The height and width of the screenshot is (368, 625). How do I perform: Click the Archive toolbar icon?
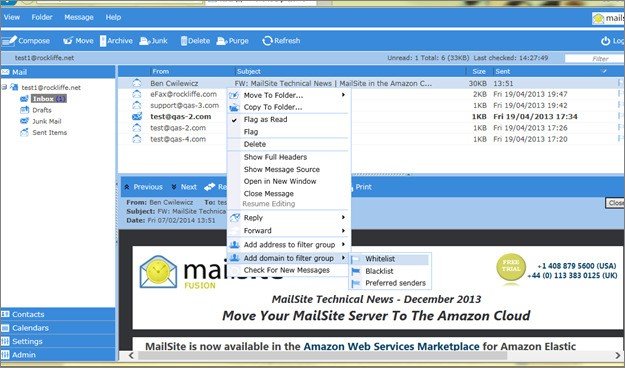click(103, 41)
